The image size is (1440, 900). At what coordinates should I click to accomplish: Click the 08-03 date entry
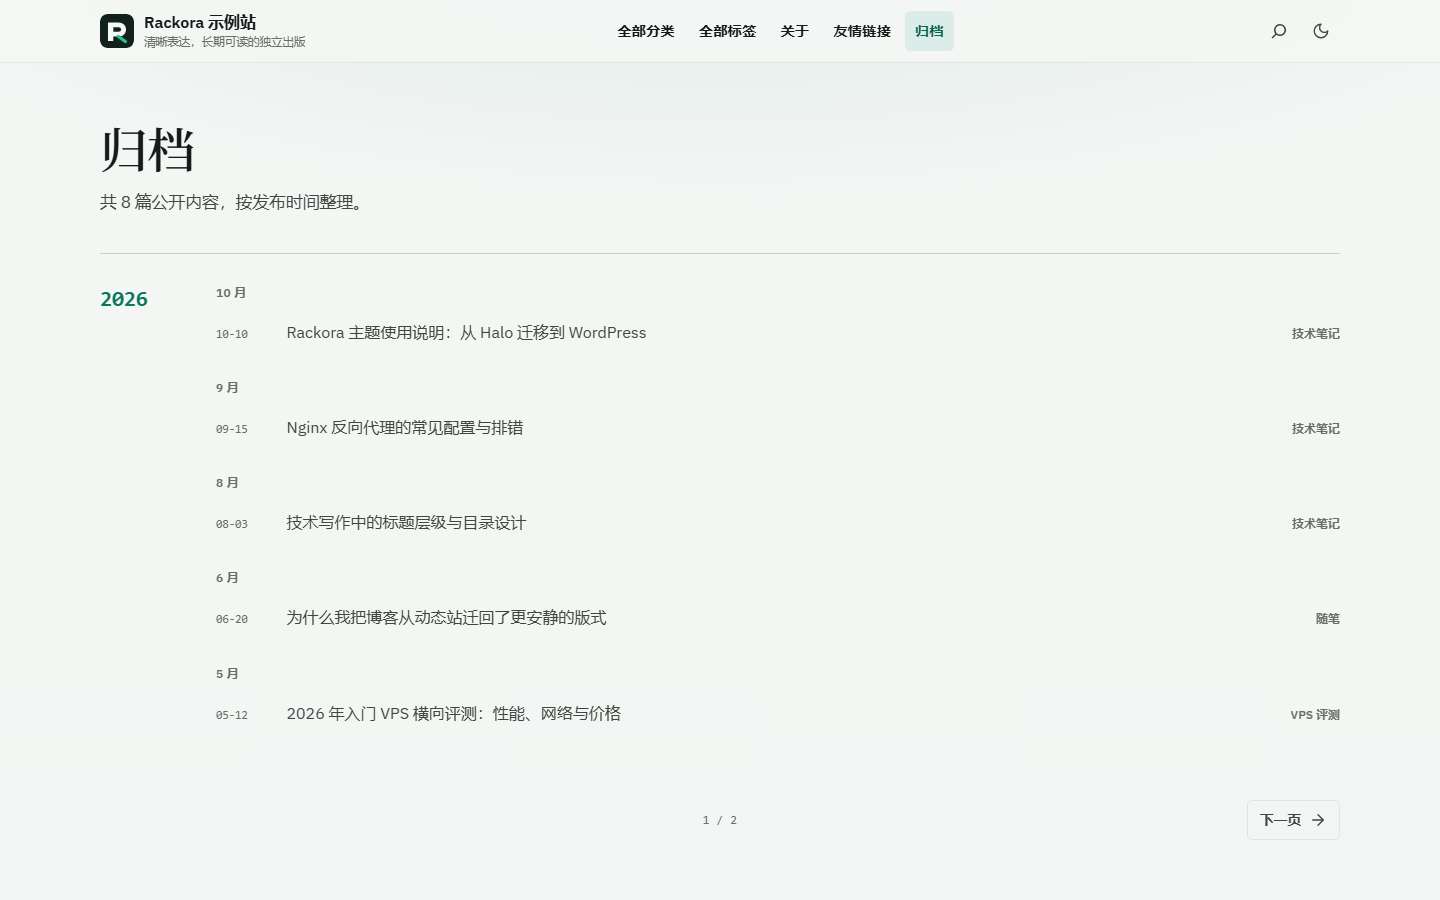pyautogui.click(x=232, y=524)
